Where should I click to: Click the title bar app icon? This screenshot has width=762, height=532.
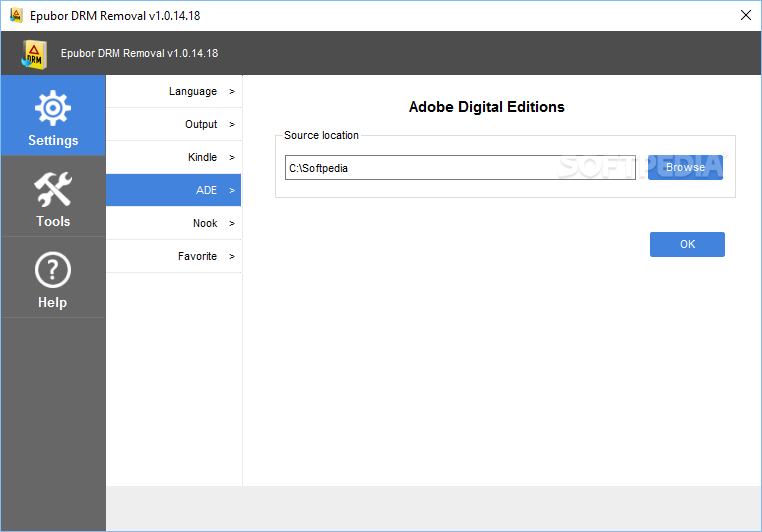point(16,16)
